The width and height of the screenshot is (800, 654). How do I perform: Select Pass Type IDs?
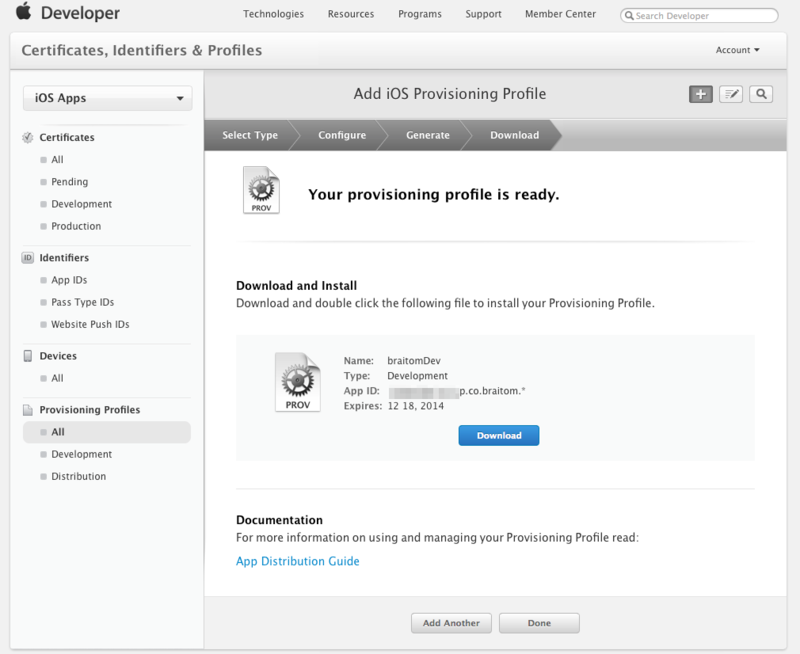point(83,302)
